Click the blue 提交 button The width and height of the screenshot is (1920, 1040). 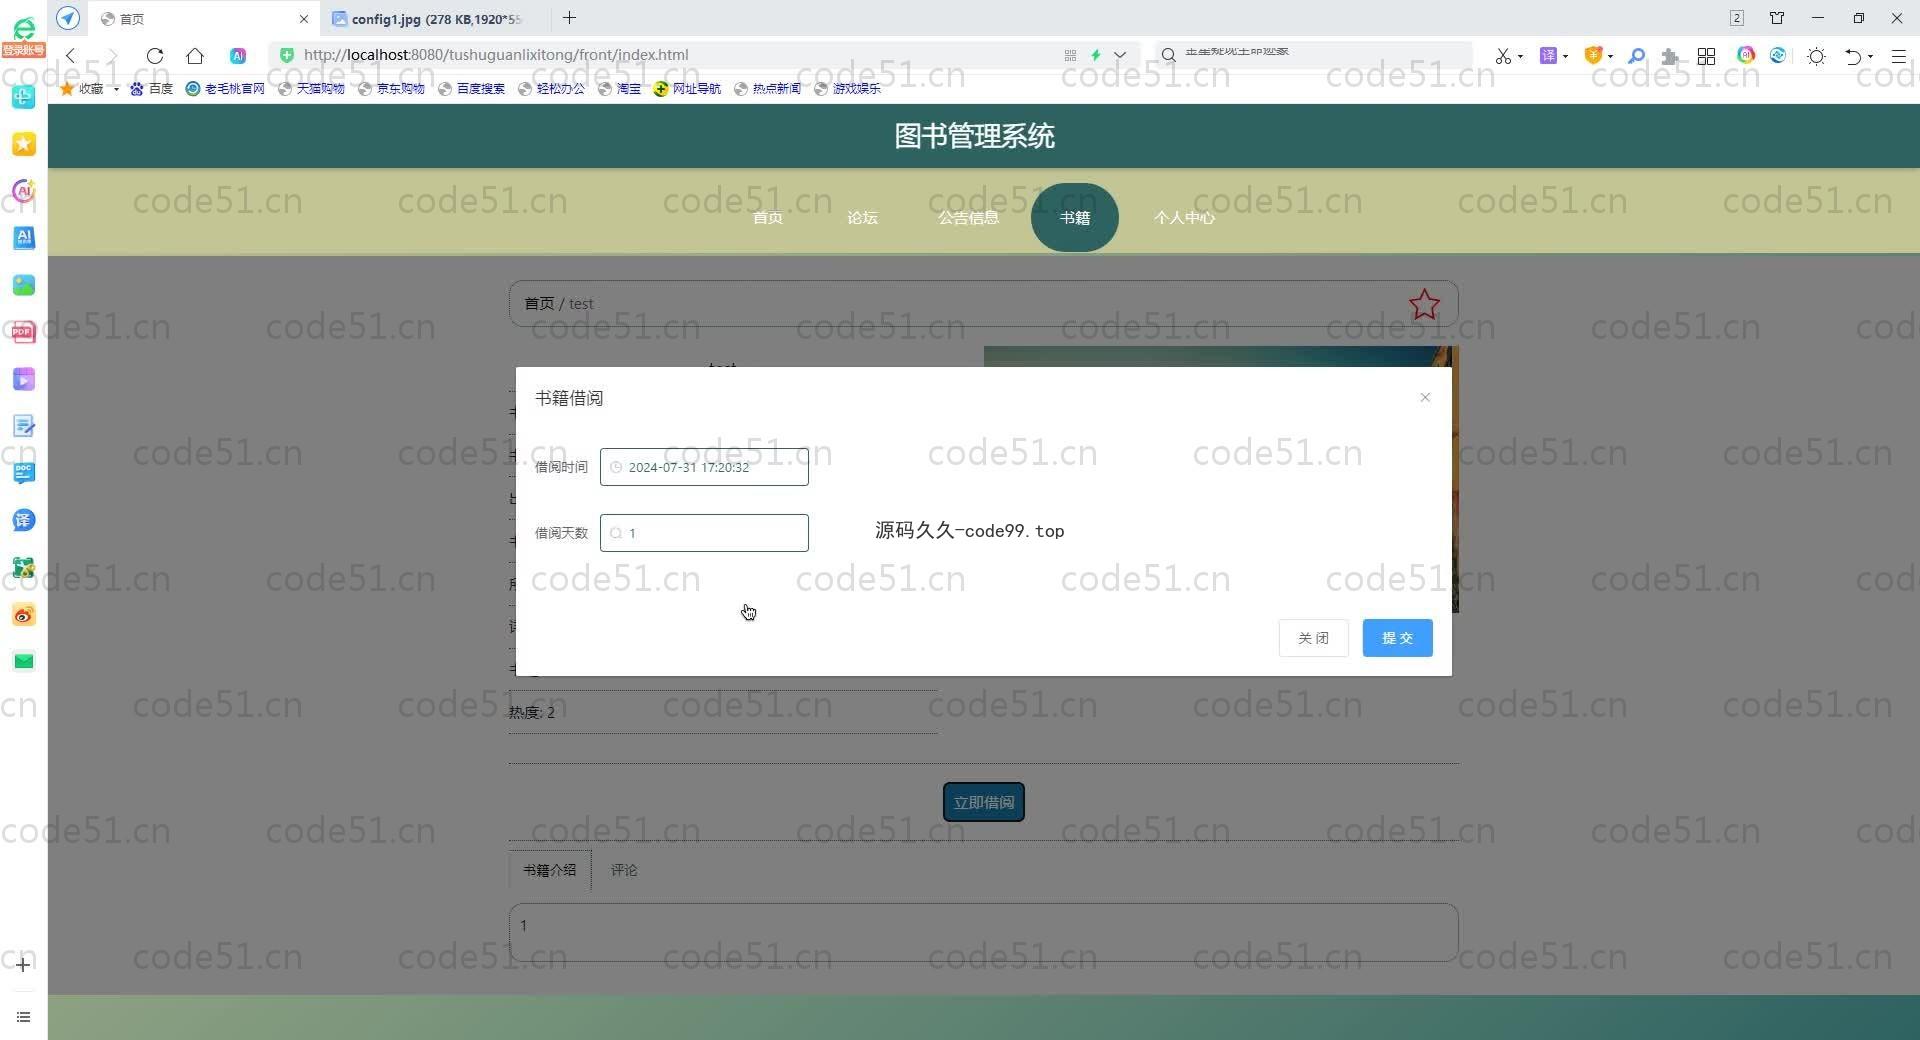[1397, 638]
